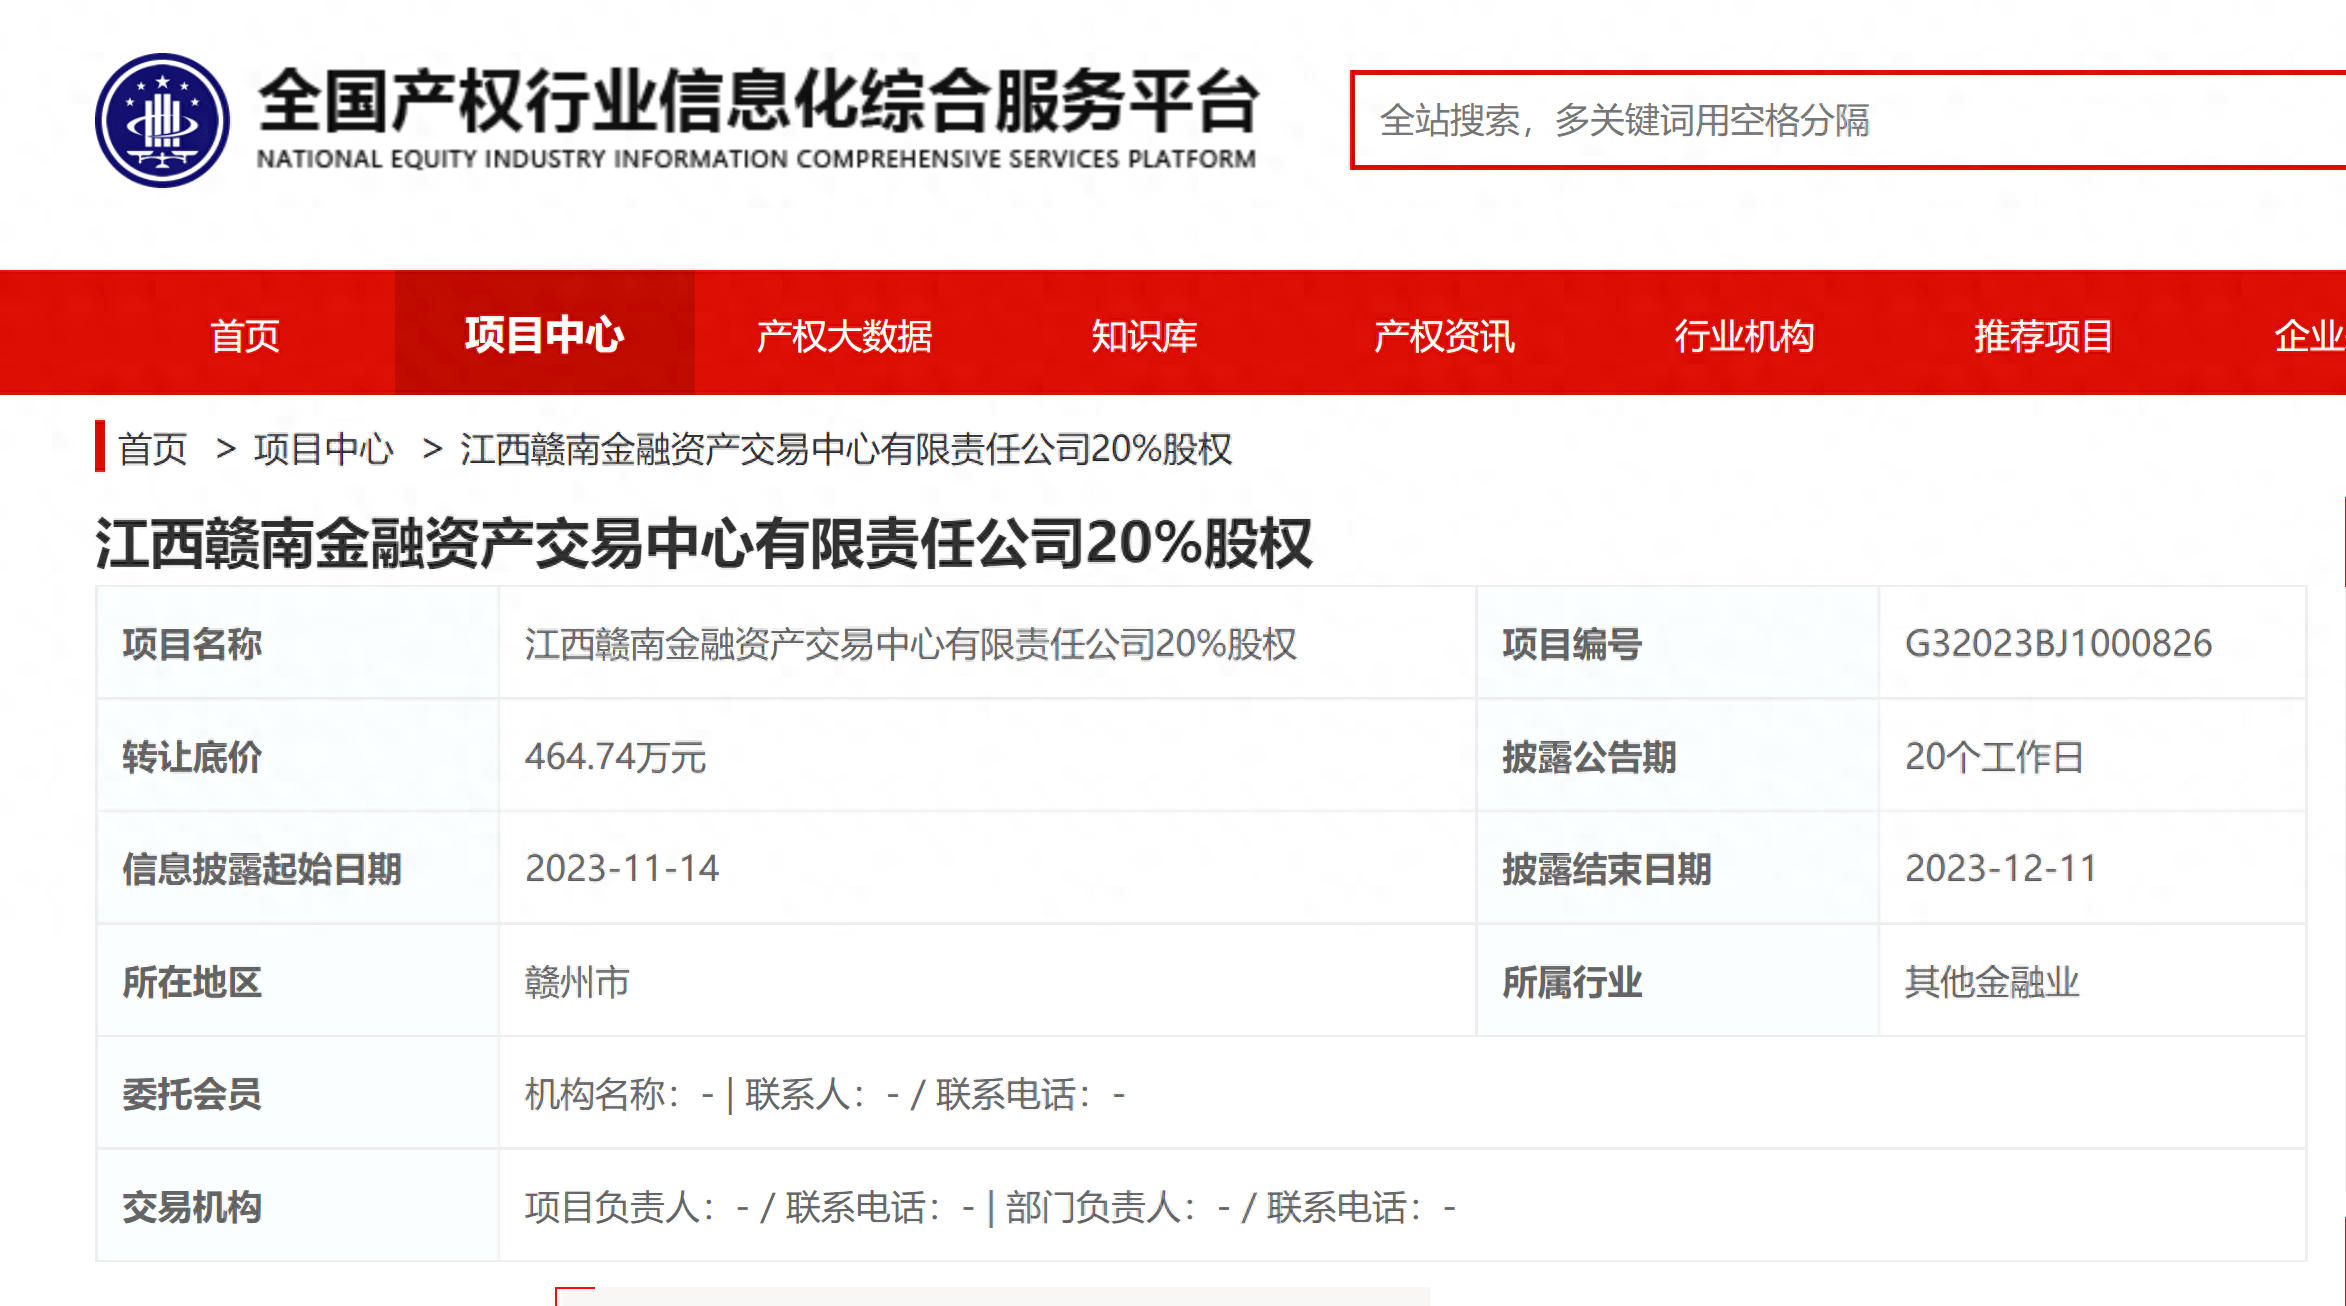Switch to 项目中心 tab
The image size is (2346, 1306).
(x=546, y=336)
